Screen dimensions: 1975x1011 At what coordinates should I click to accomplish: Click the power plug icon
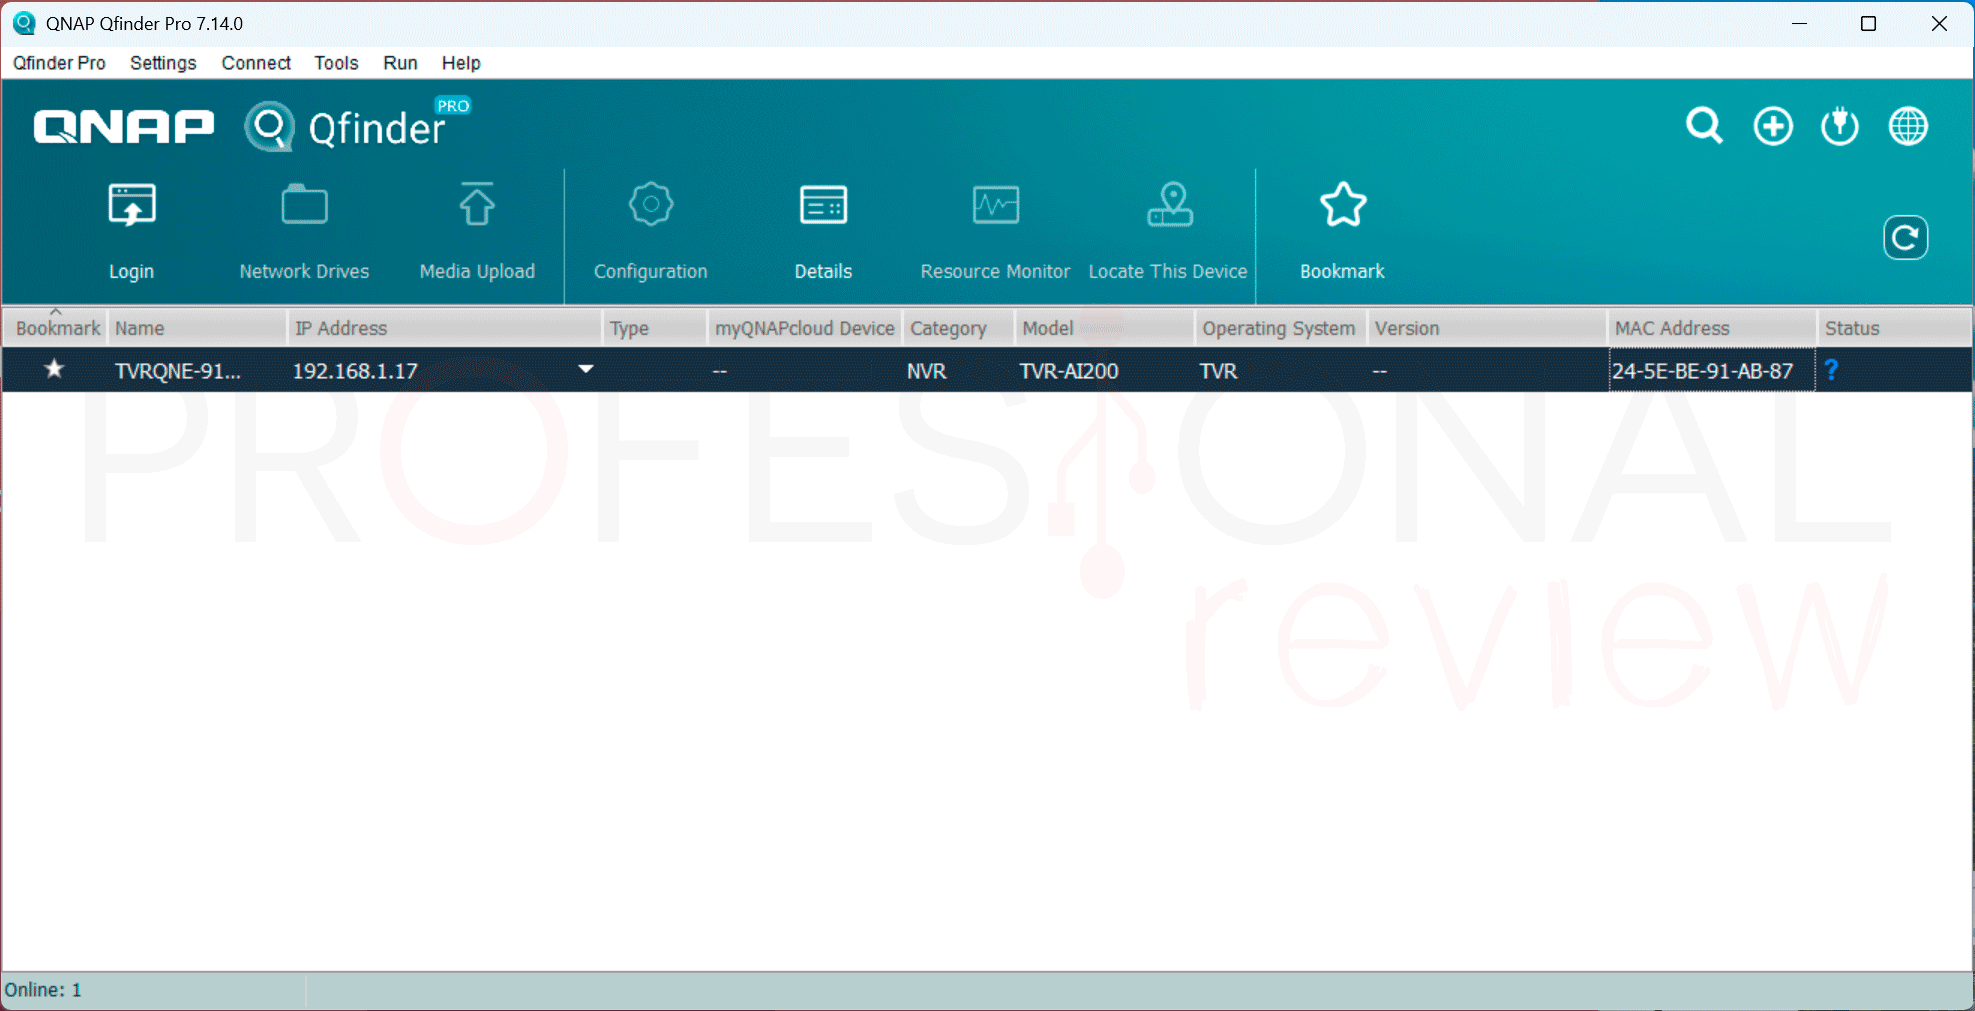point(1840,126)
